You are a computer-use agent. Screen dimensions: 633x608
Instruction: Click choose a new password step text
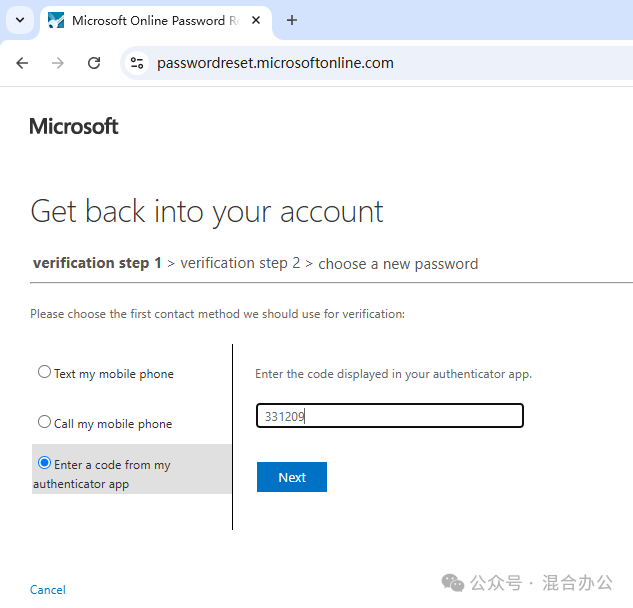(398, 264)
